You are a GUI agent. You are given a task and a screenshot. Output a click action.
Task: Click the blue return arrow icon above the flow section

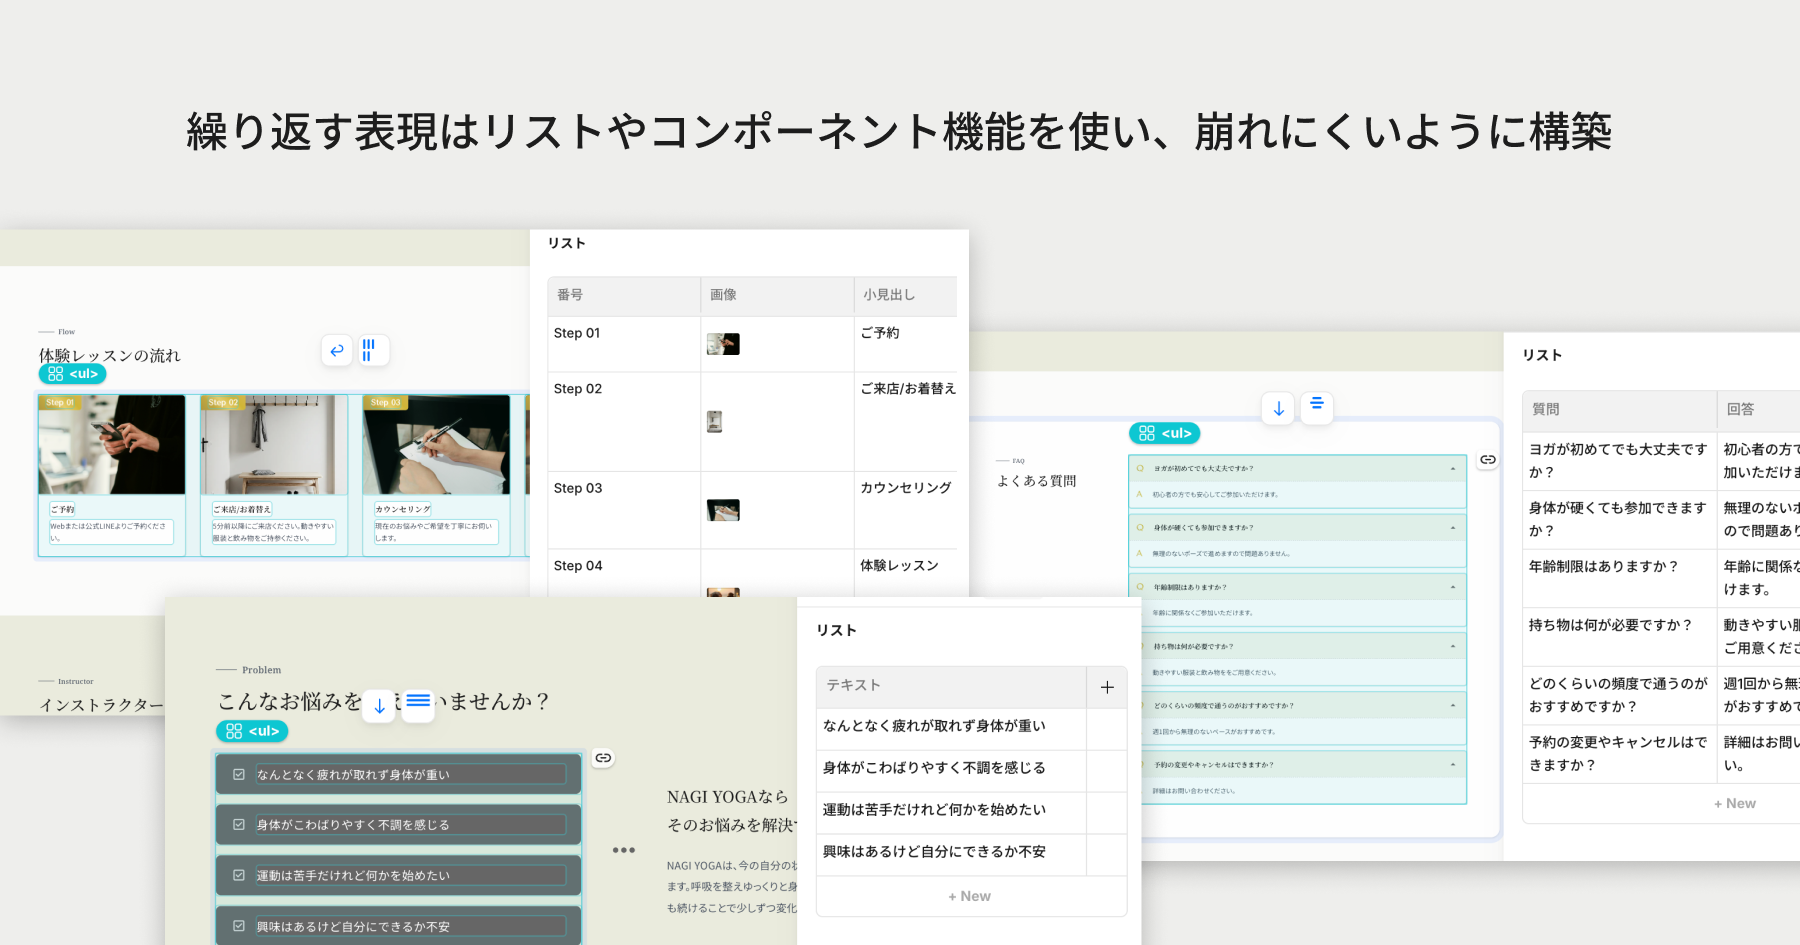click(336, 350)
